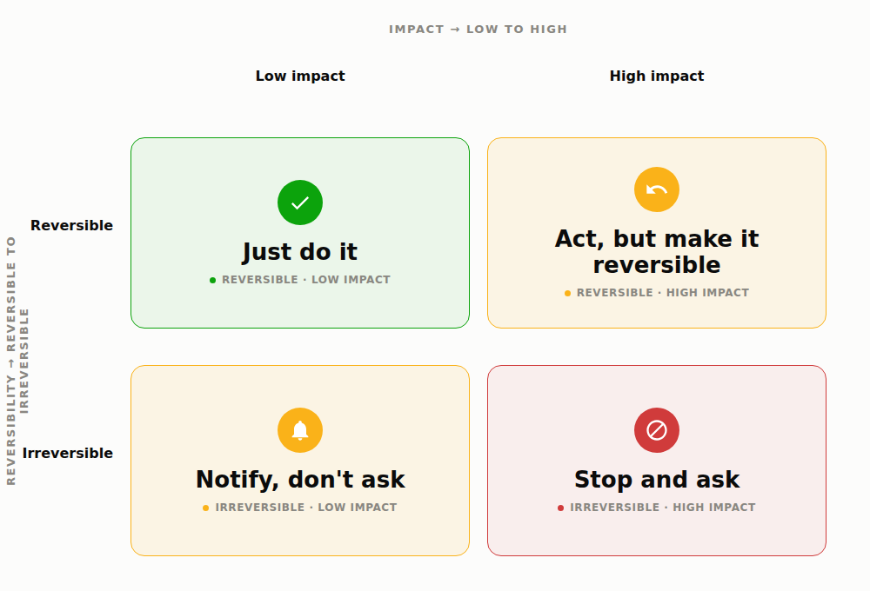870x591 pixels.
Task: Select the 'Reversible' row label
Action: pos(72,225)
